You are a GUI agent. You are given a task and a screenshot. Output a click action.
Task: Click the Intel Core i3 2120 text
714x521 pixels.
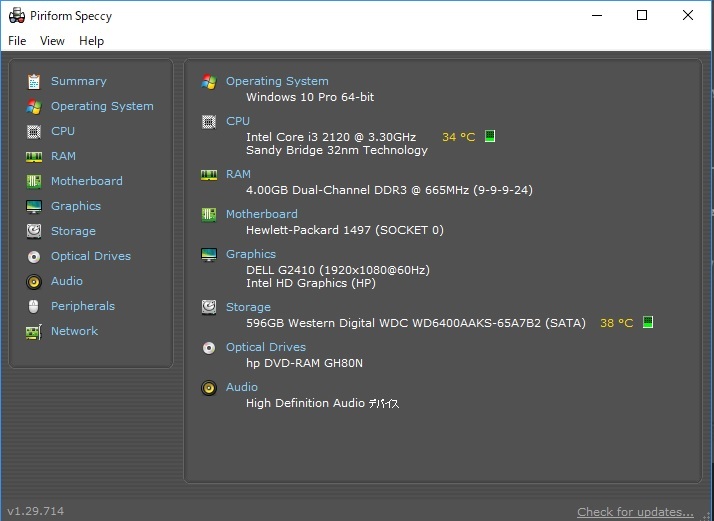(x=331, y=137)
